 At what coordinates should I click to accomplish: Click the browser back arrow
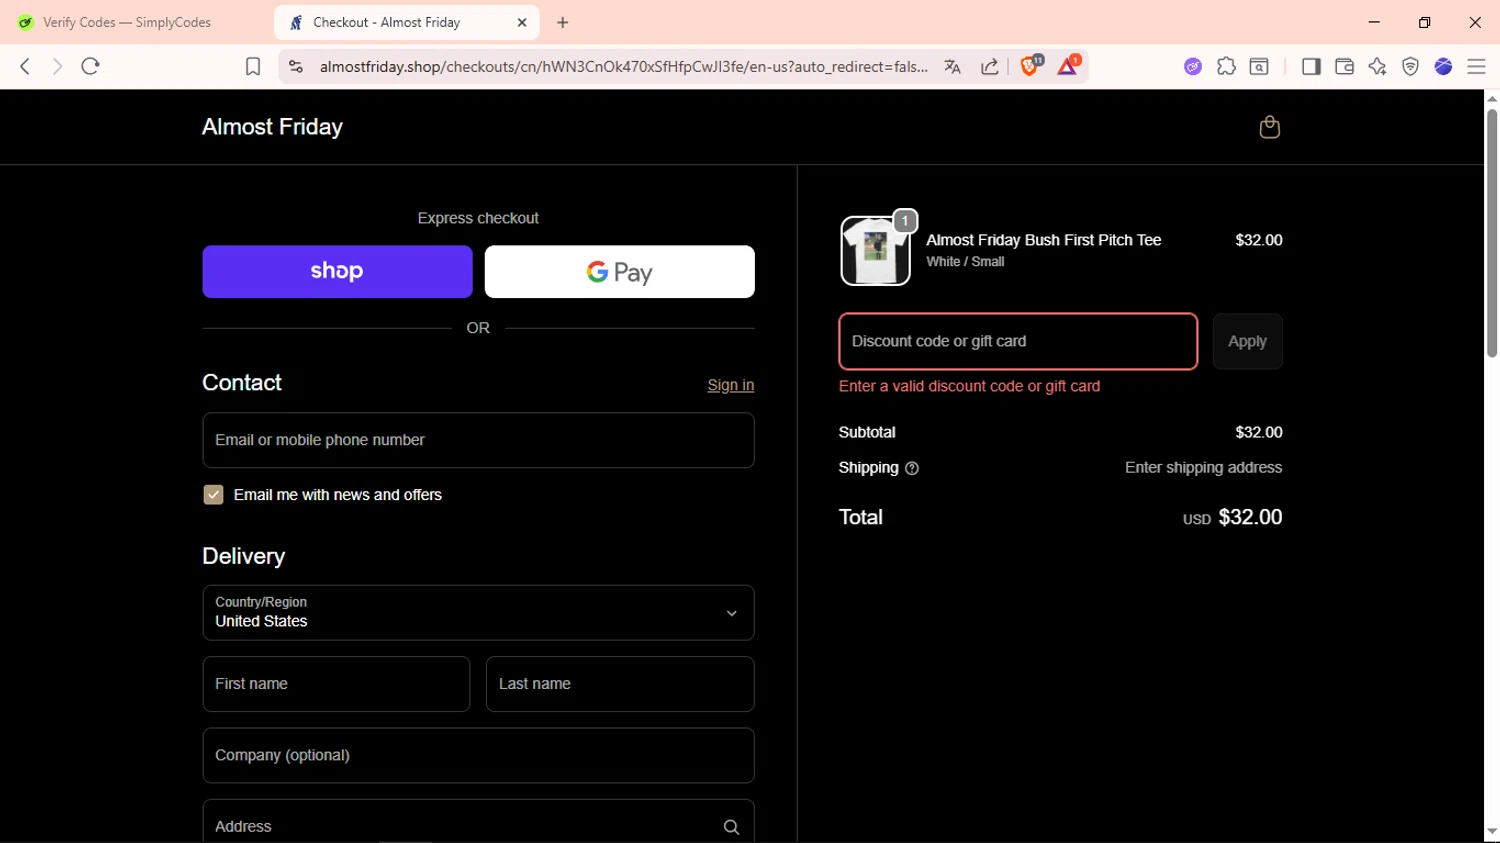tap(25, 66)
